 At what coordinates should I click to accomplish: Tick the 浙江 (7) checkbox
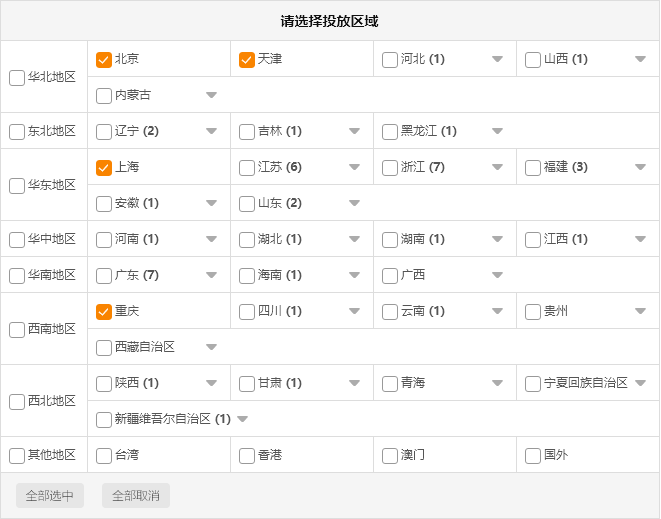point(390,168)
